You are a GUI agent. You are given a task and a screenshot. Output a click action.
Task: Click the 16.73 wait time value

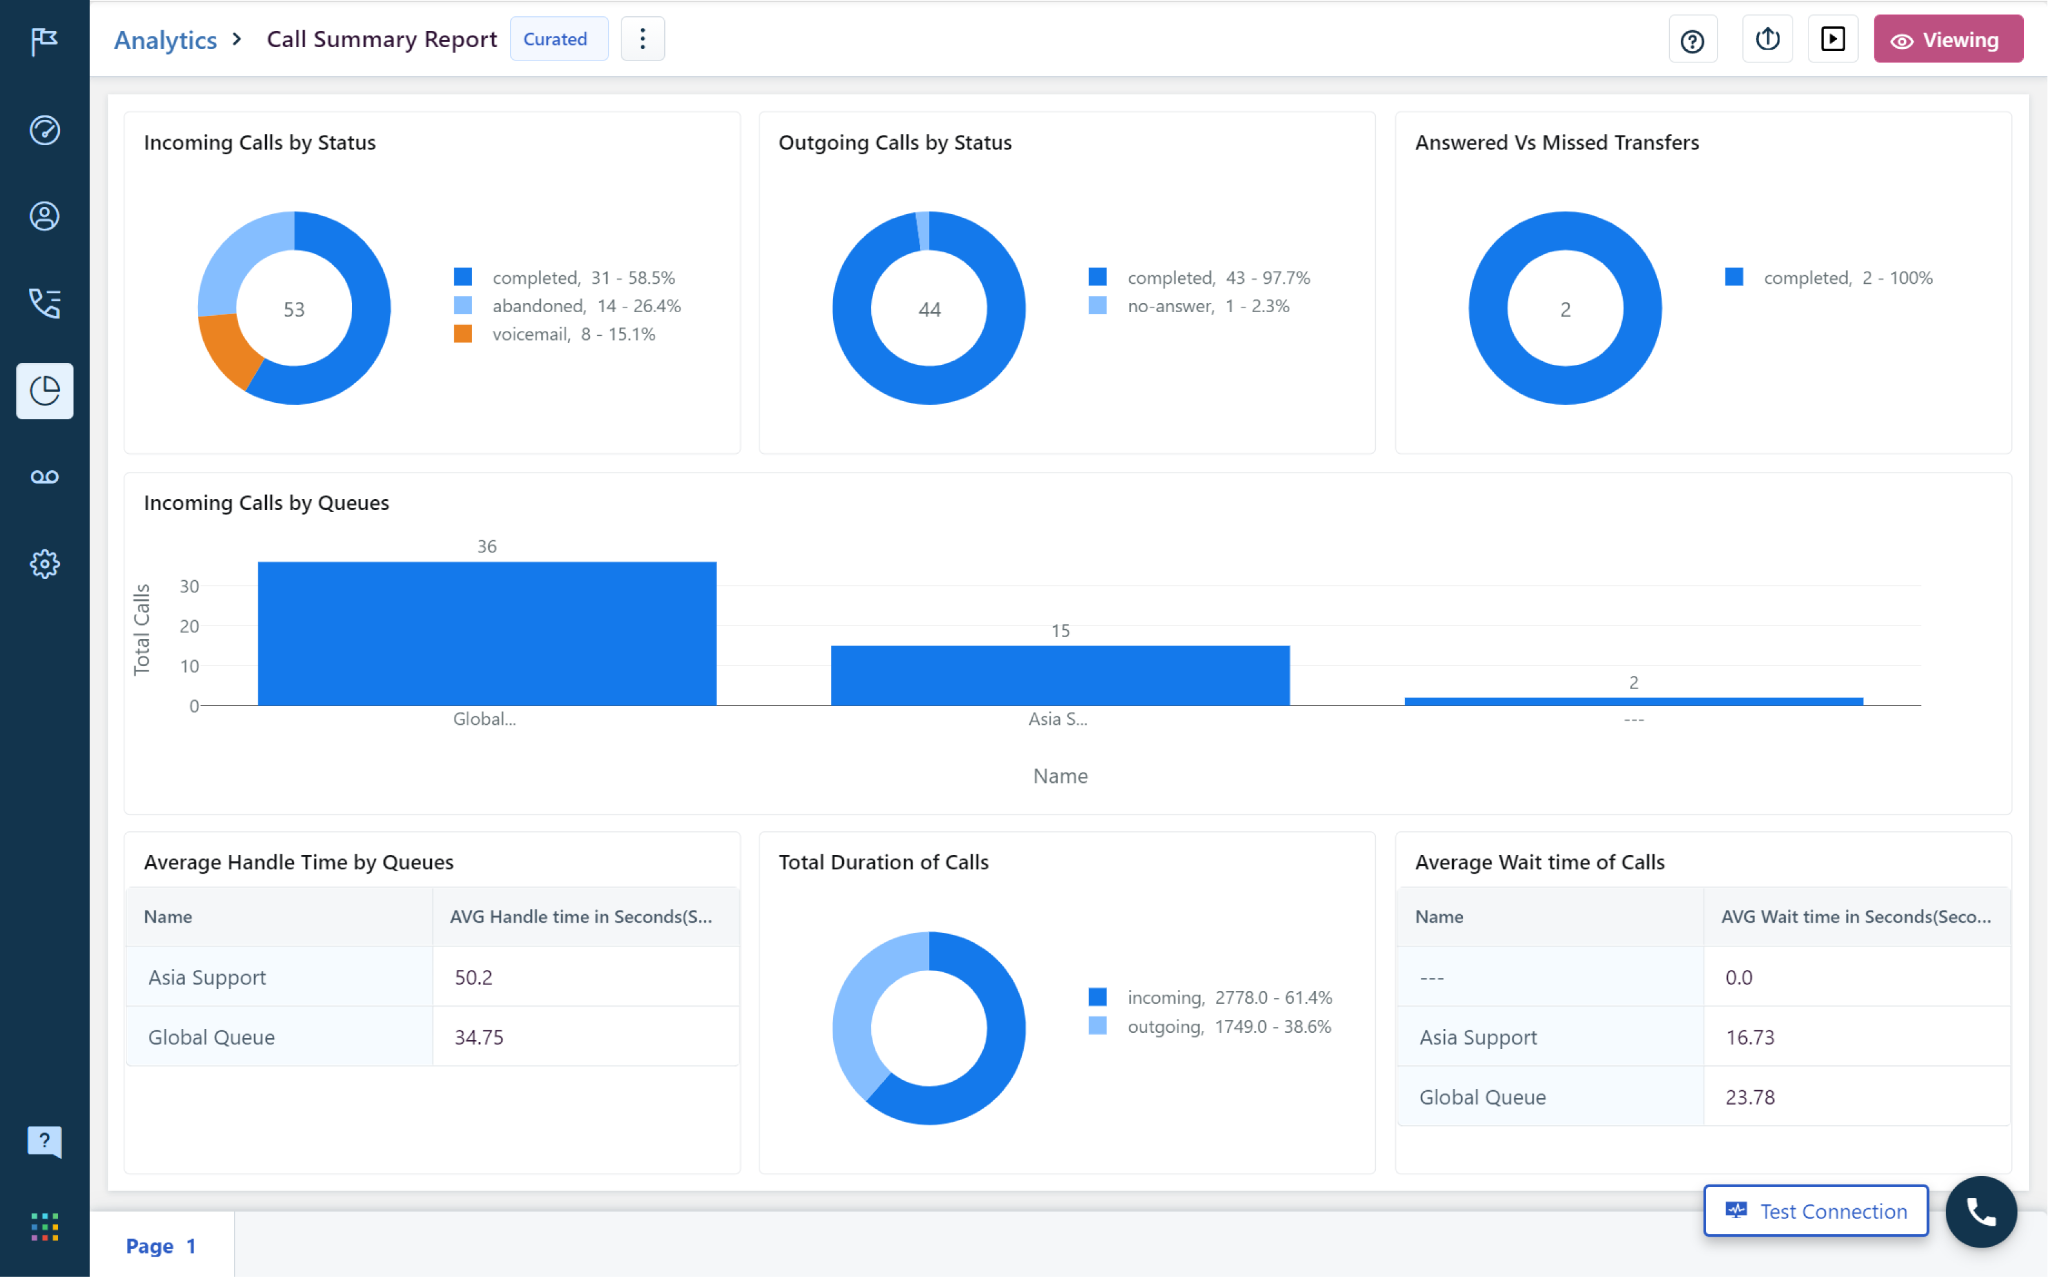tap(1750, 1038)
